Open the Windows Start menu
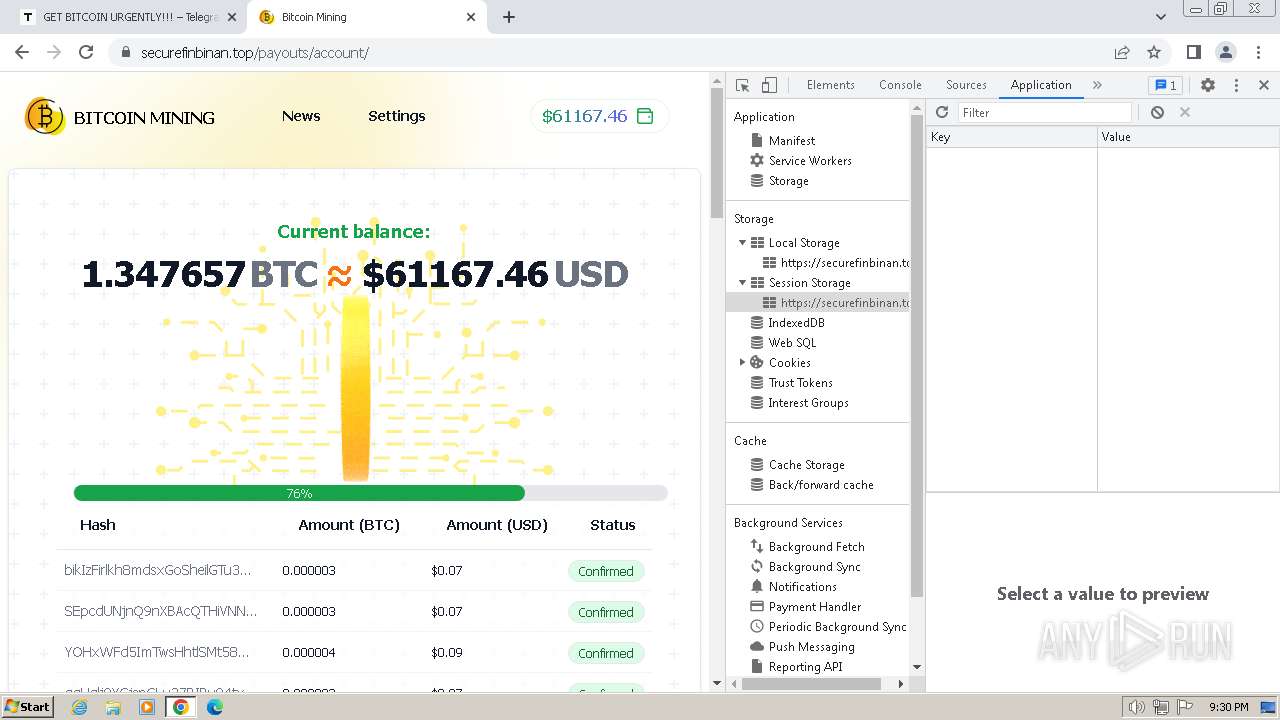 tap(28, 706)
